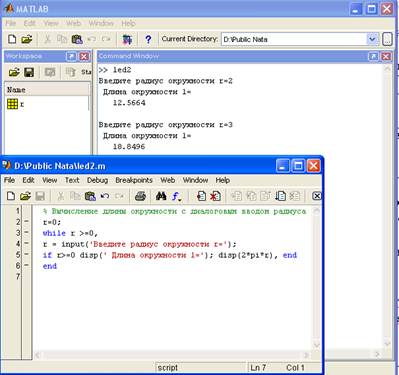The height and width of the screenshot is (375, 399).
Task: Click New file icon in MATLAB main toolbar
Action: tap(12, 39)
